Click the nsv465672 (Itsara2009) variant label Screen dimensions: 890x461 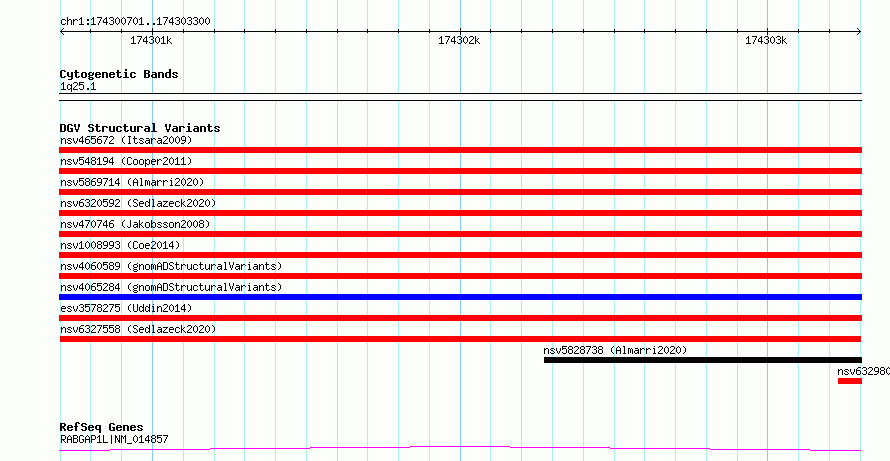click(126, 140)
